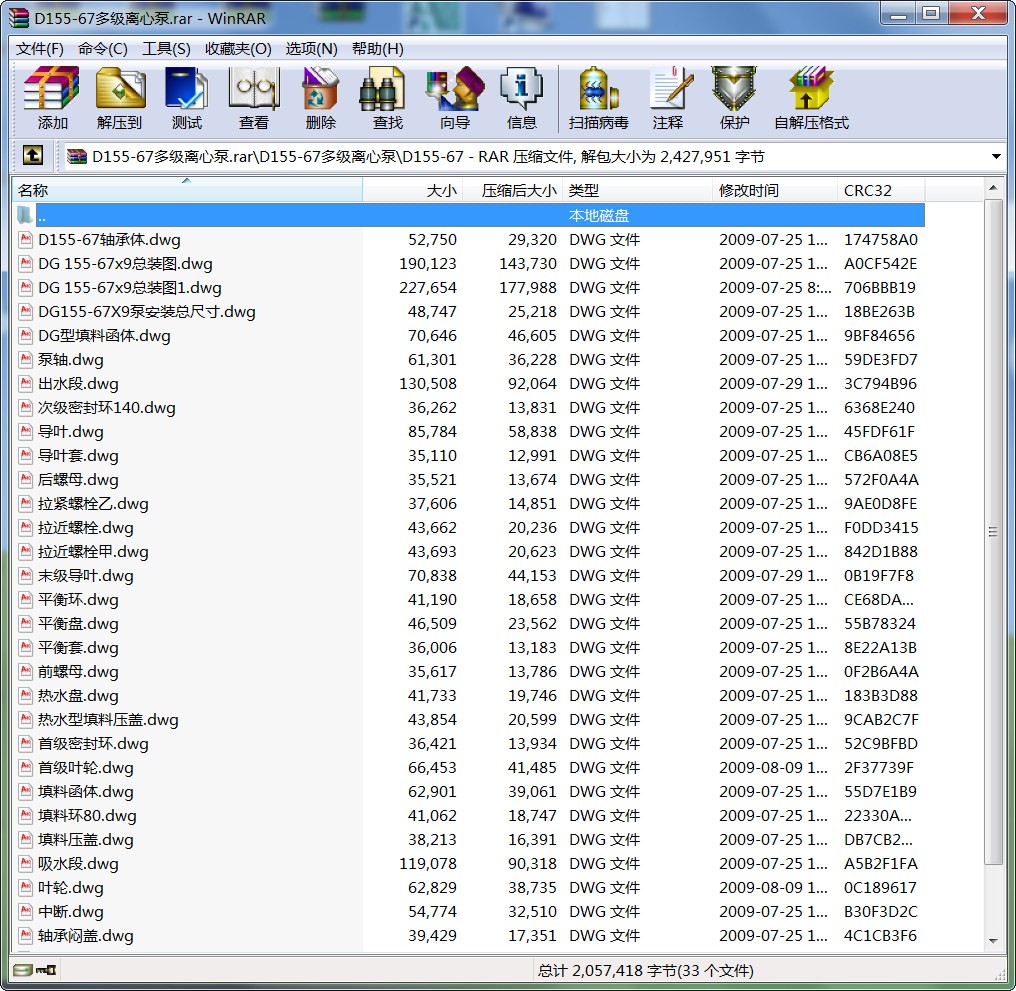Go up one folder with arrow icon
Screen dimensions: 1016x991
pyautogui.click(x=33, y=156)
